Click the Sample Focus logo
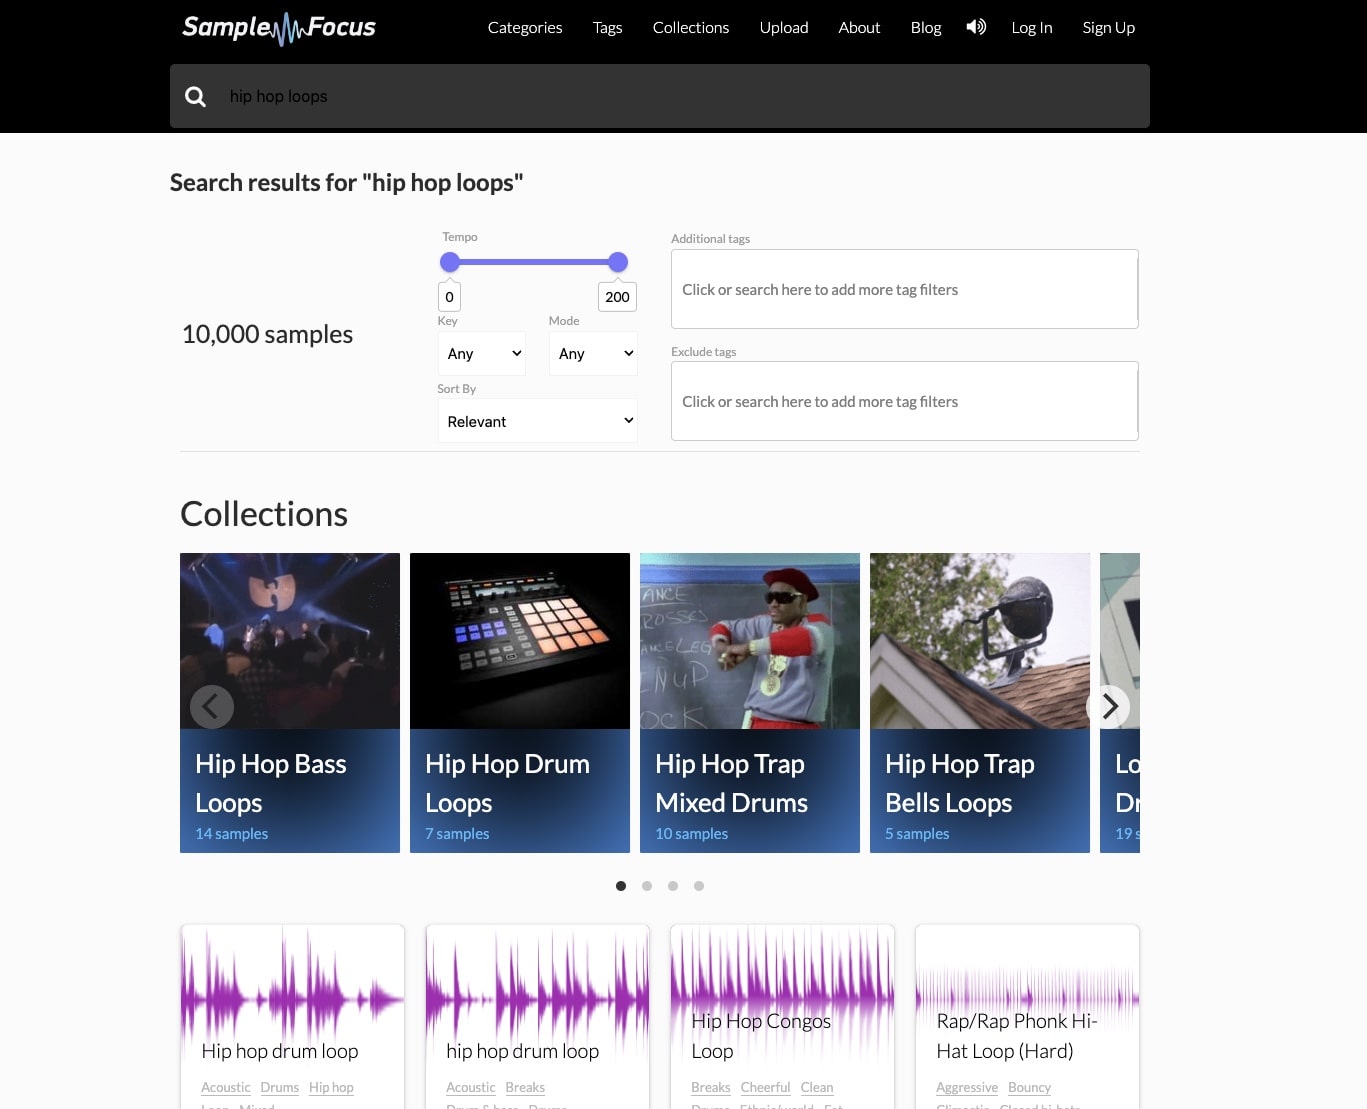Image resolution: width=1367 pixels, height=1109 pixels. pyautogui.click(x=279, y=29)
